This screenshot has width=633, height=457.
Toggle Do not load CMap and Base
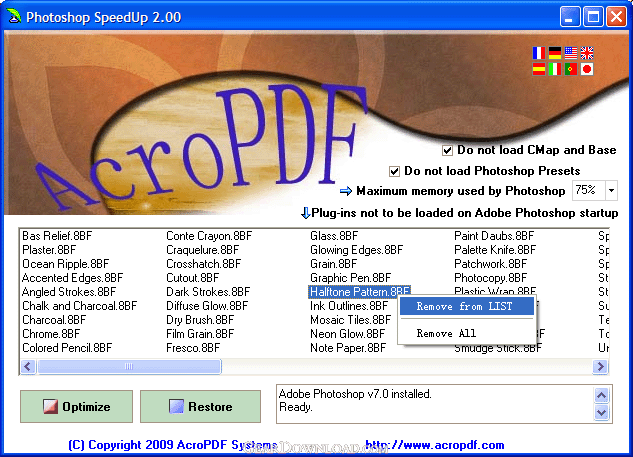point(447,151)
